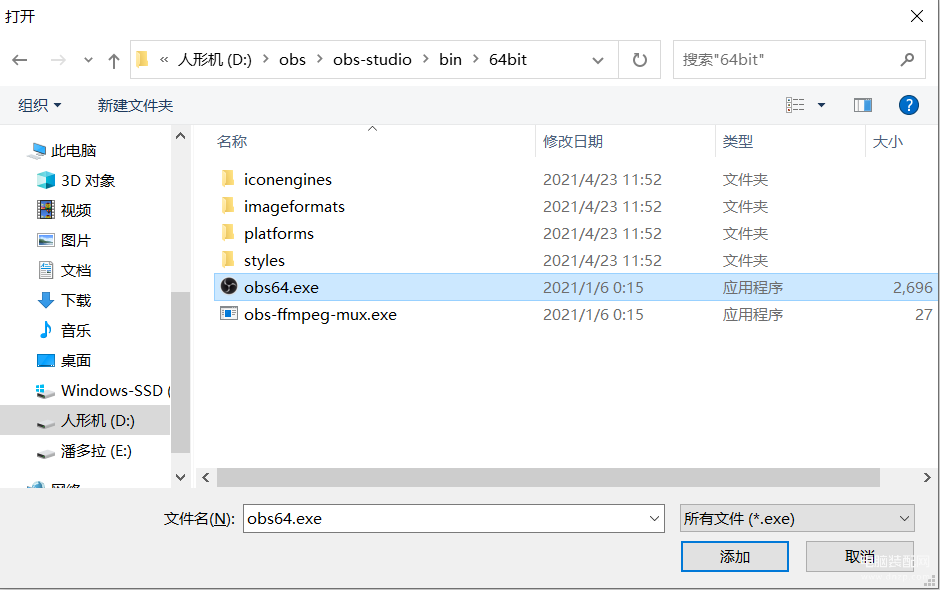Screen dimensions: 940x590
Task: Change view layout icon
Action: coord(795,105)
